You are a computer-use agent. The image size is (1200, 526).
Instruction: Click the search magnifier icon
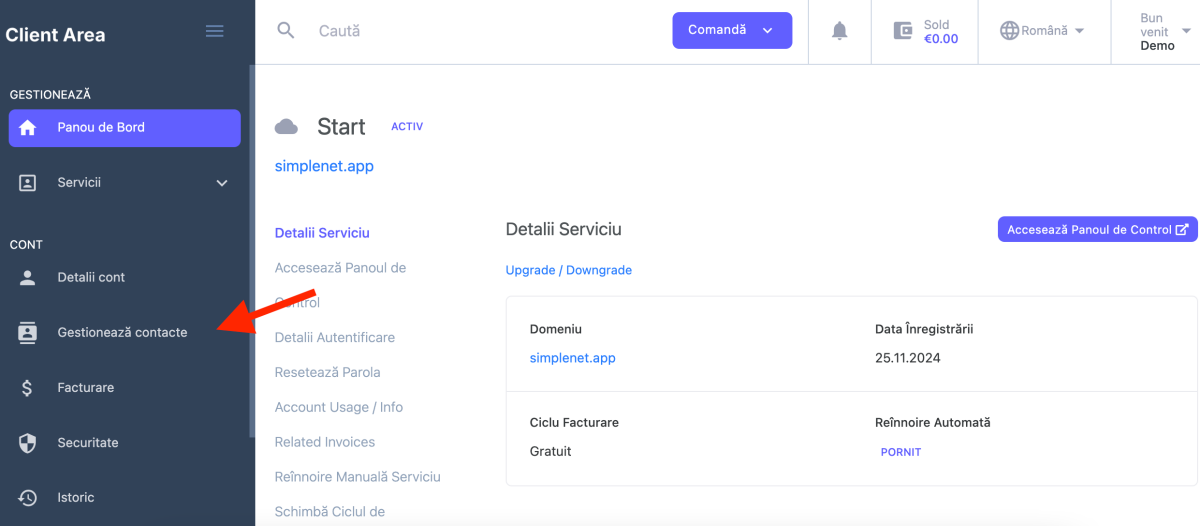(x=286, y=31)
